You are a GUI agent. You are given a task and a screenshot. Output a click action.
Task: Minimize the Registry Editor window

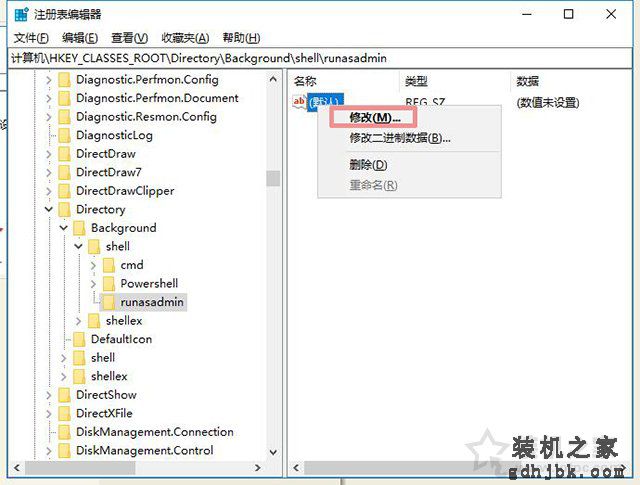pos(527,14)
